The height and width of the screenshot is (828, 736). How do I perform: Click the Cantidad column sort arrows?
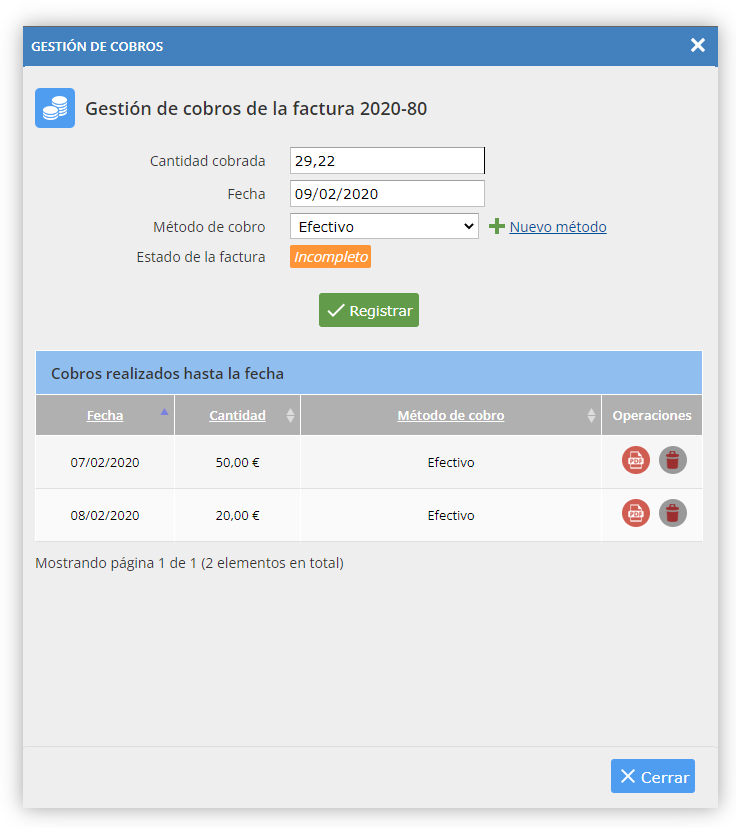[x=290, y=416]
